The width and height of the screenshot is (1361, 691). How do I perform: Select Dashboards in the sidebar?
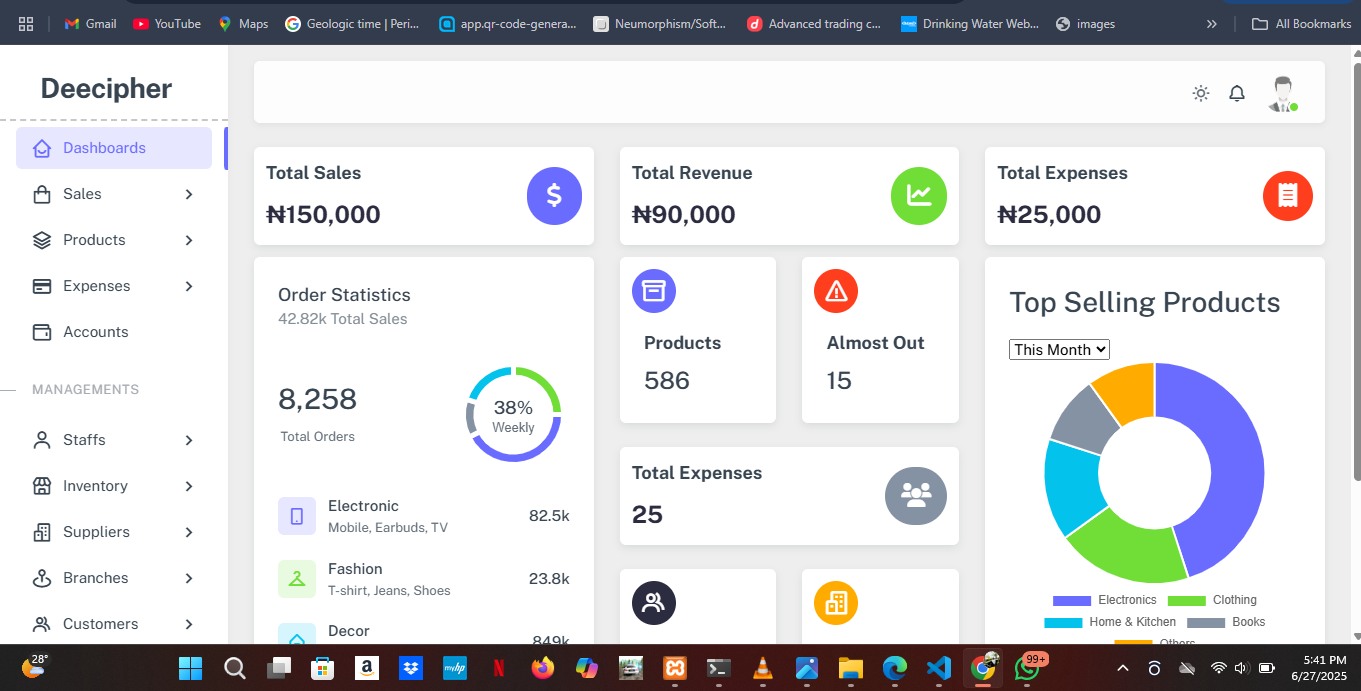105,148
